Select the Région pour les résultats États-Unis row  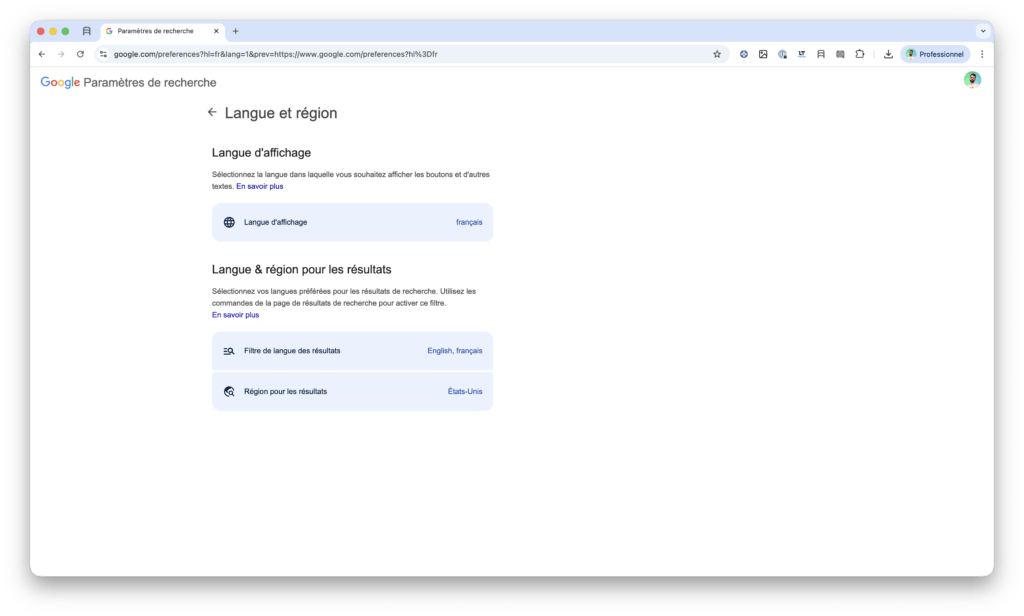352,391
